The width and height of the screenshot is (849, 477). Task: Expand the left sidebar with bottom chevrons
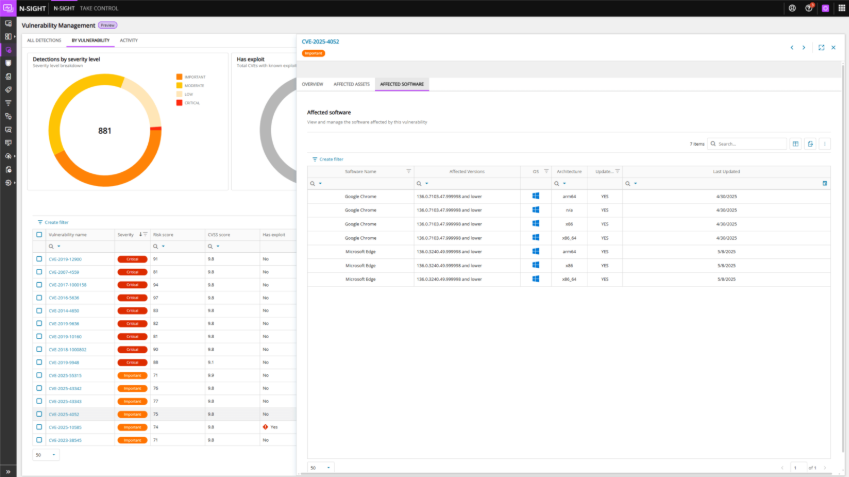pyautogui.click(x=8, y=470)
